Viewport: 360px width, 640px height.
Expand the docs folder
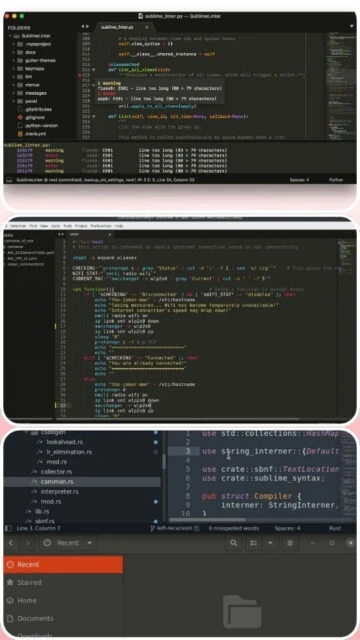[14, 52]
